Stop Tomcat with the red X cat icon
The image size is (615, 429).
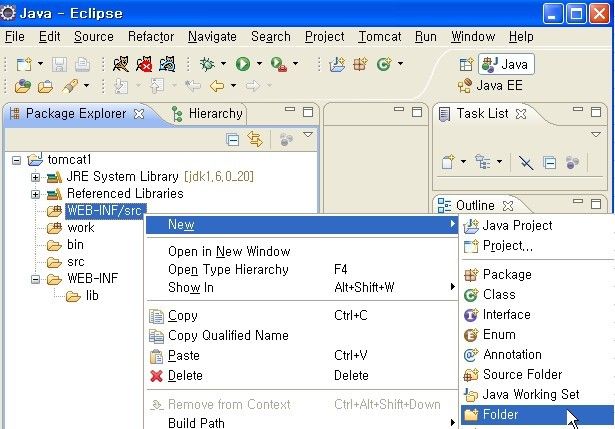pos(144,64)
